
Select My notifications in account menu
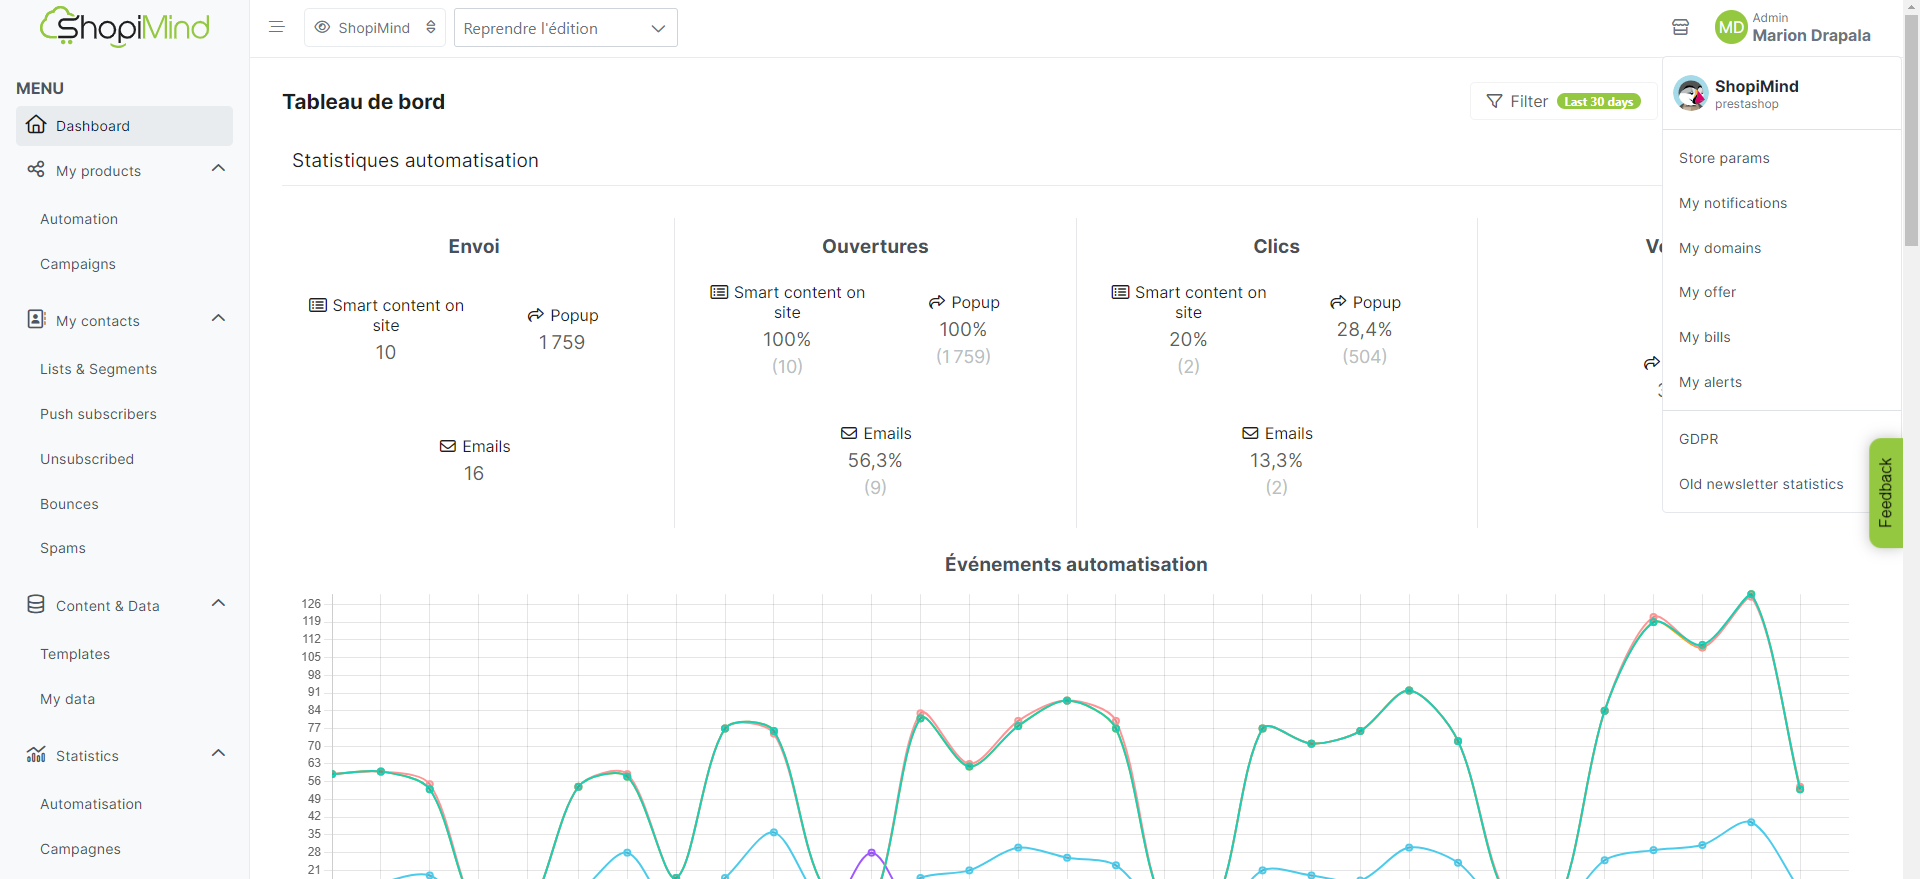point(1733,203)
